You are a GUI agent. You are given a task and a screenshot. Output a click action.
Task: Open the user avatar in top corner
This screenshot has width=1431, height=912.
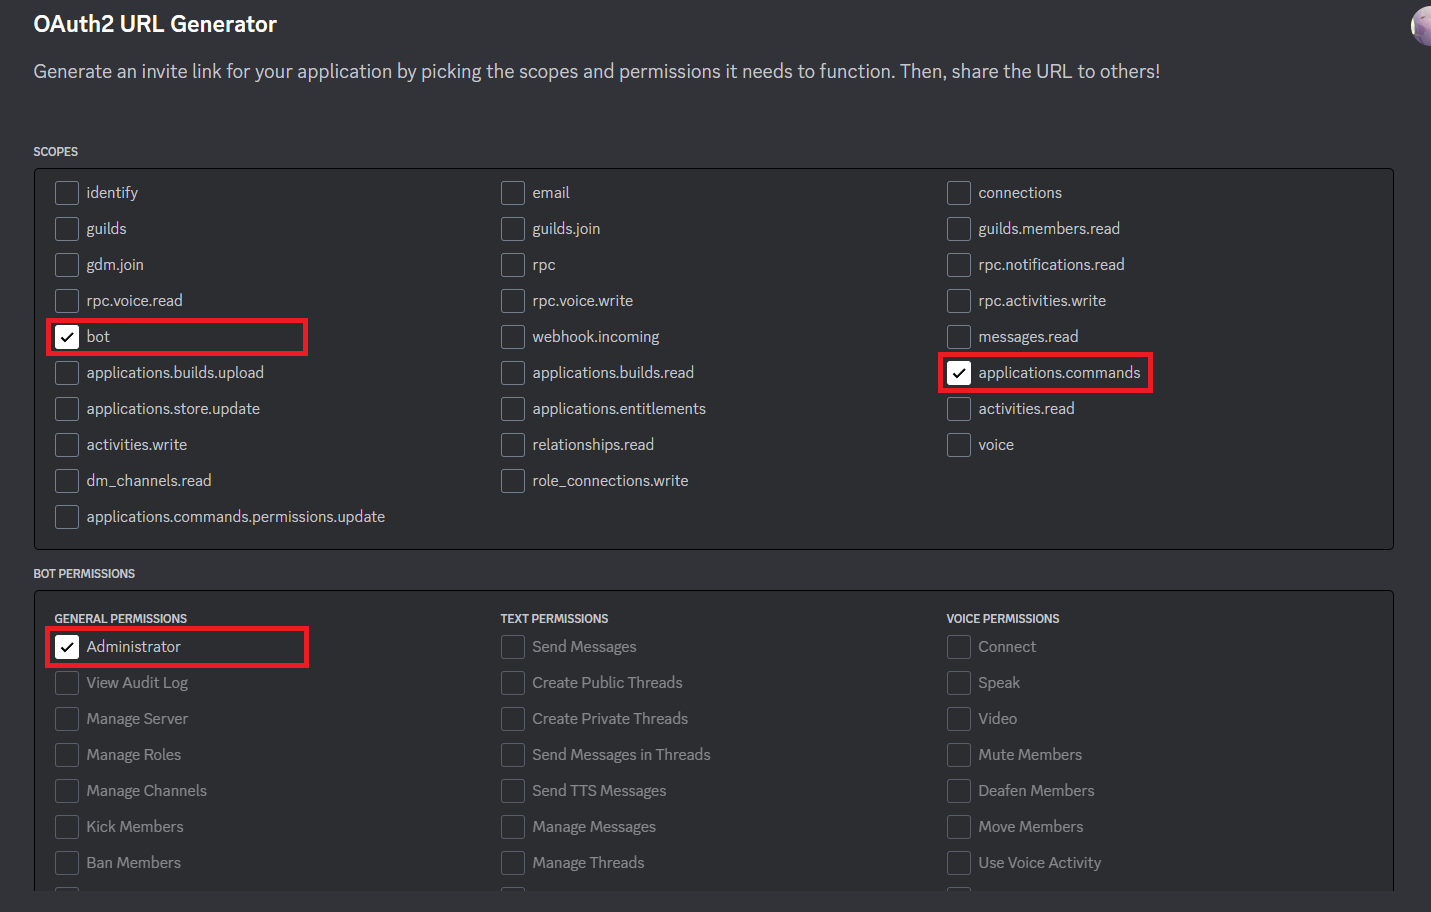coord(1422,26)
